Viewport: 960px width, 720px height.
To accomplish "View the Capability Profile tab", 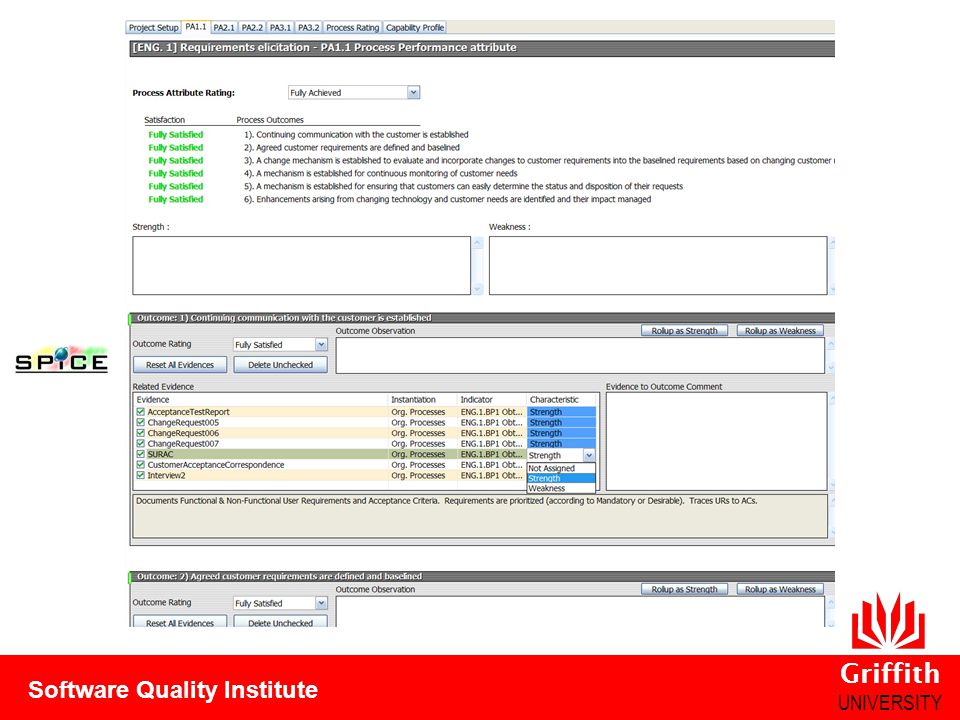I will point(414,28).
